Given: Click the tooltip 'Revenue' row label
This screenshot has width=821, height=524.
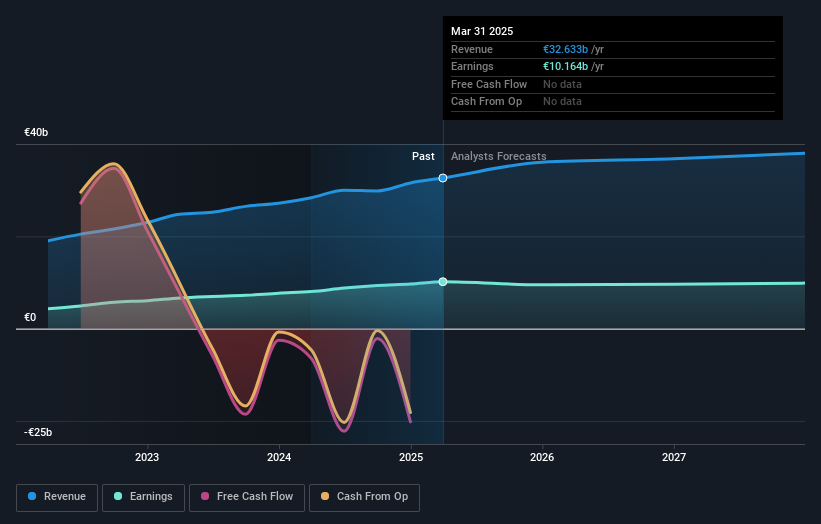Looking at the screenshot, I should 472,49.
